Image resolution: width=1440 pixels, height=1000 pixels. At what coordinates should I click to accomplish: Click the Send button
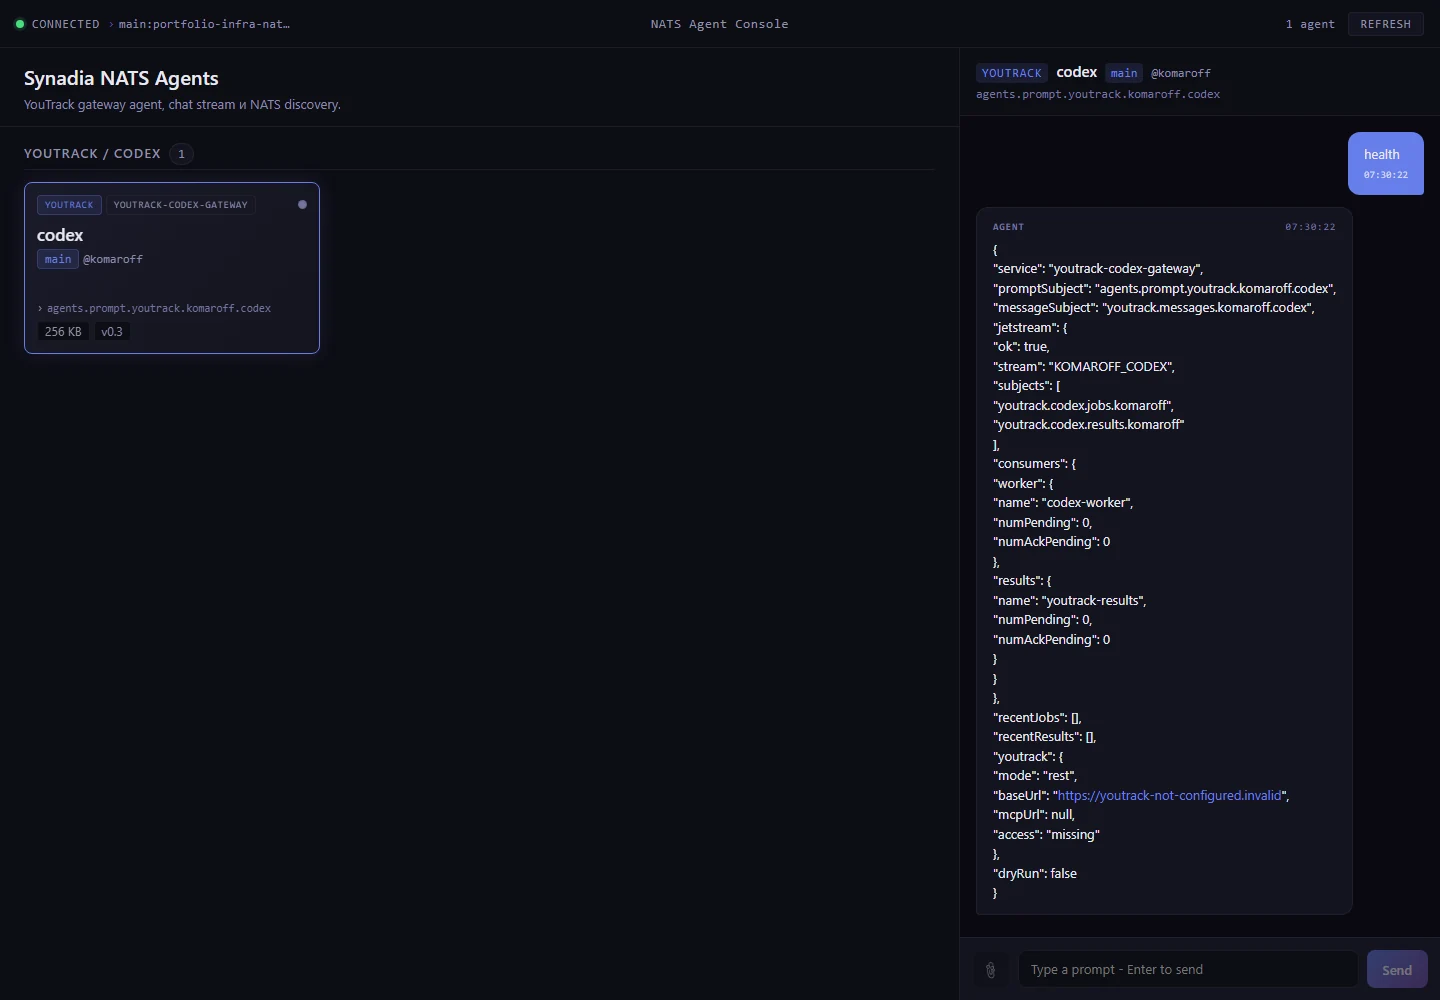pos(1397,970)
